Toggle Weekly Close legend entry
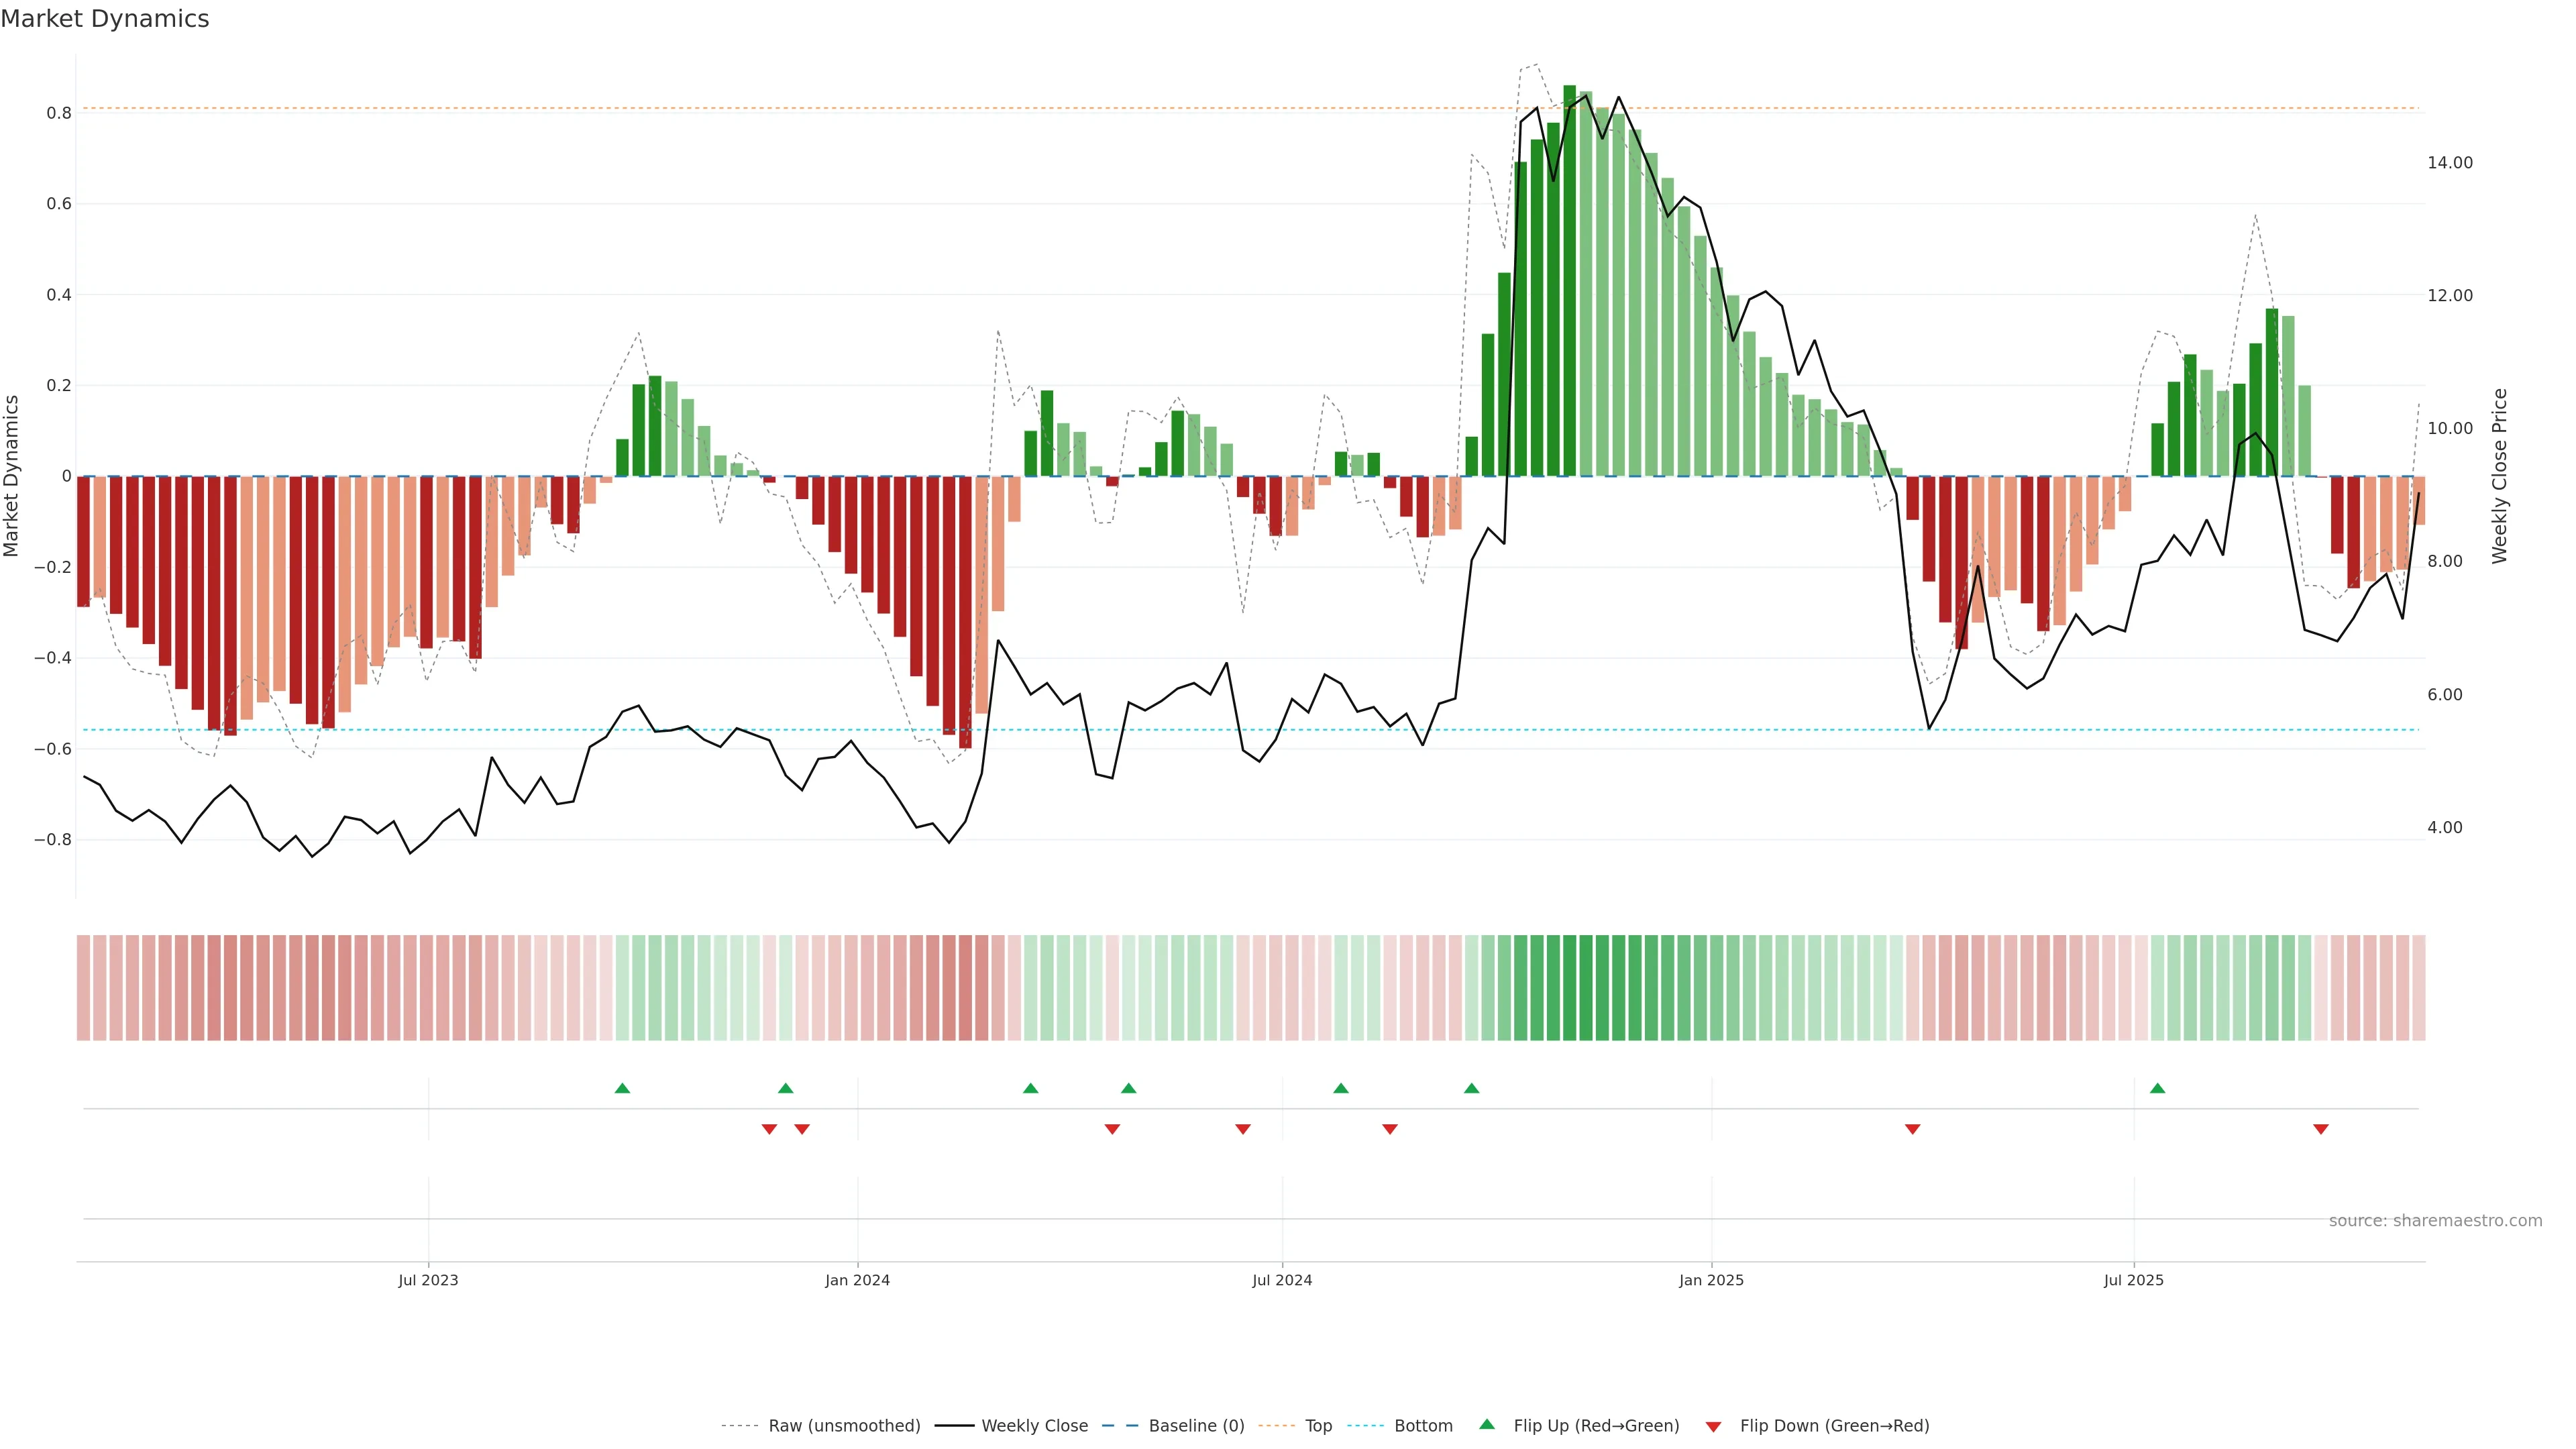Screen dimensions: 2576x1449 [1034, 1426]
